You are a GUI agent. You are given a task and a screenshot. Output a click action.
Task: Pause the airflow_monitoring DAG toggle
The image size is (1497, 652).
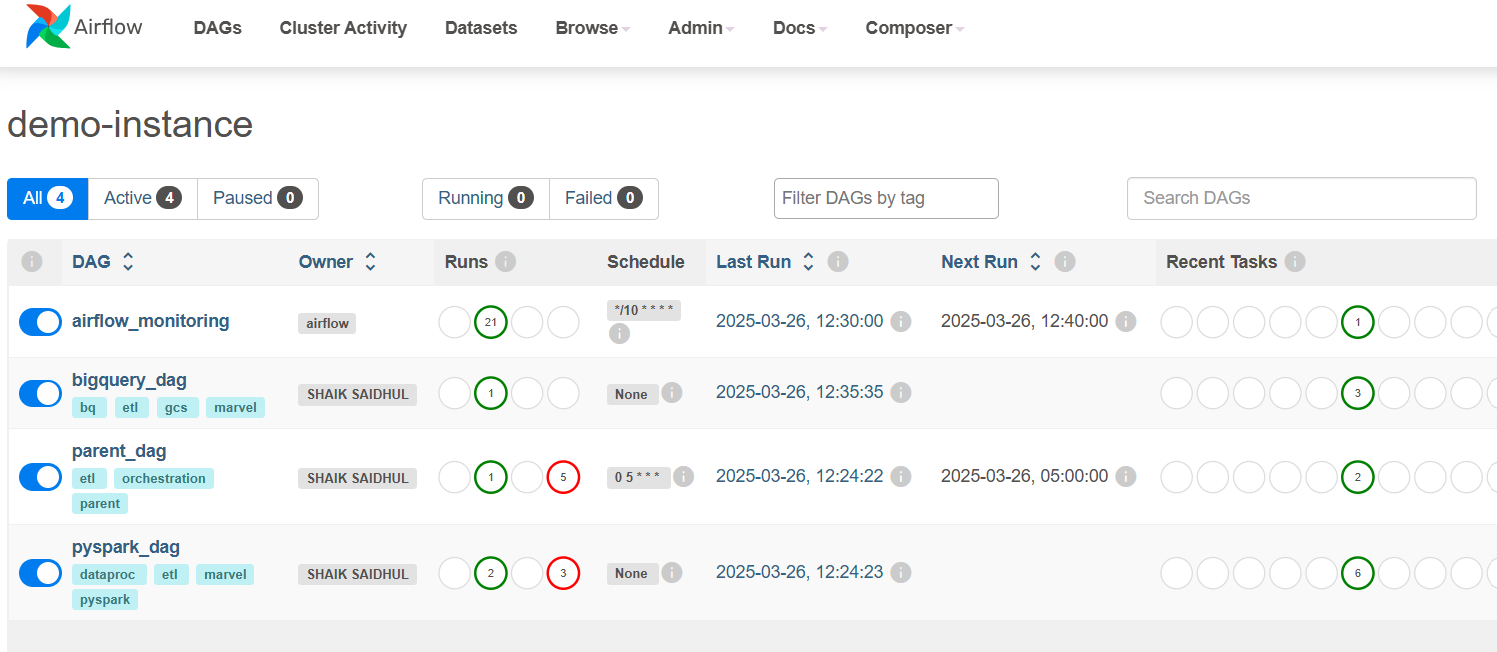[x=40, y=322]
